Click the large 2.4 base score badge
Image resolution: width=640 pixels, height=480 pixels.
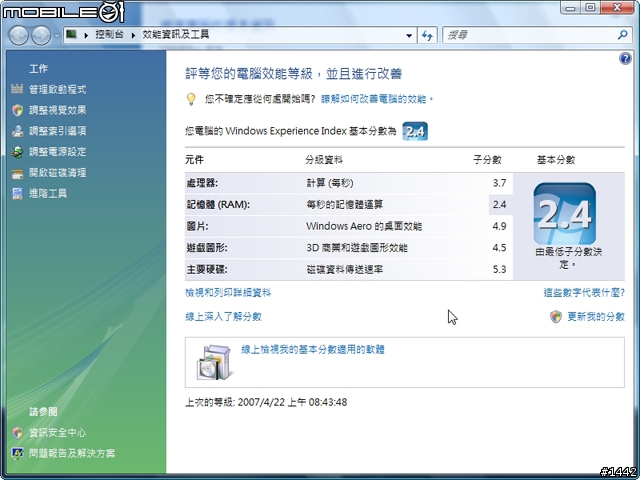(564, 214)
